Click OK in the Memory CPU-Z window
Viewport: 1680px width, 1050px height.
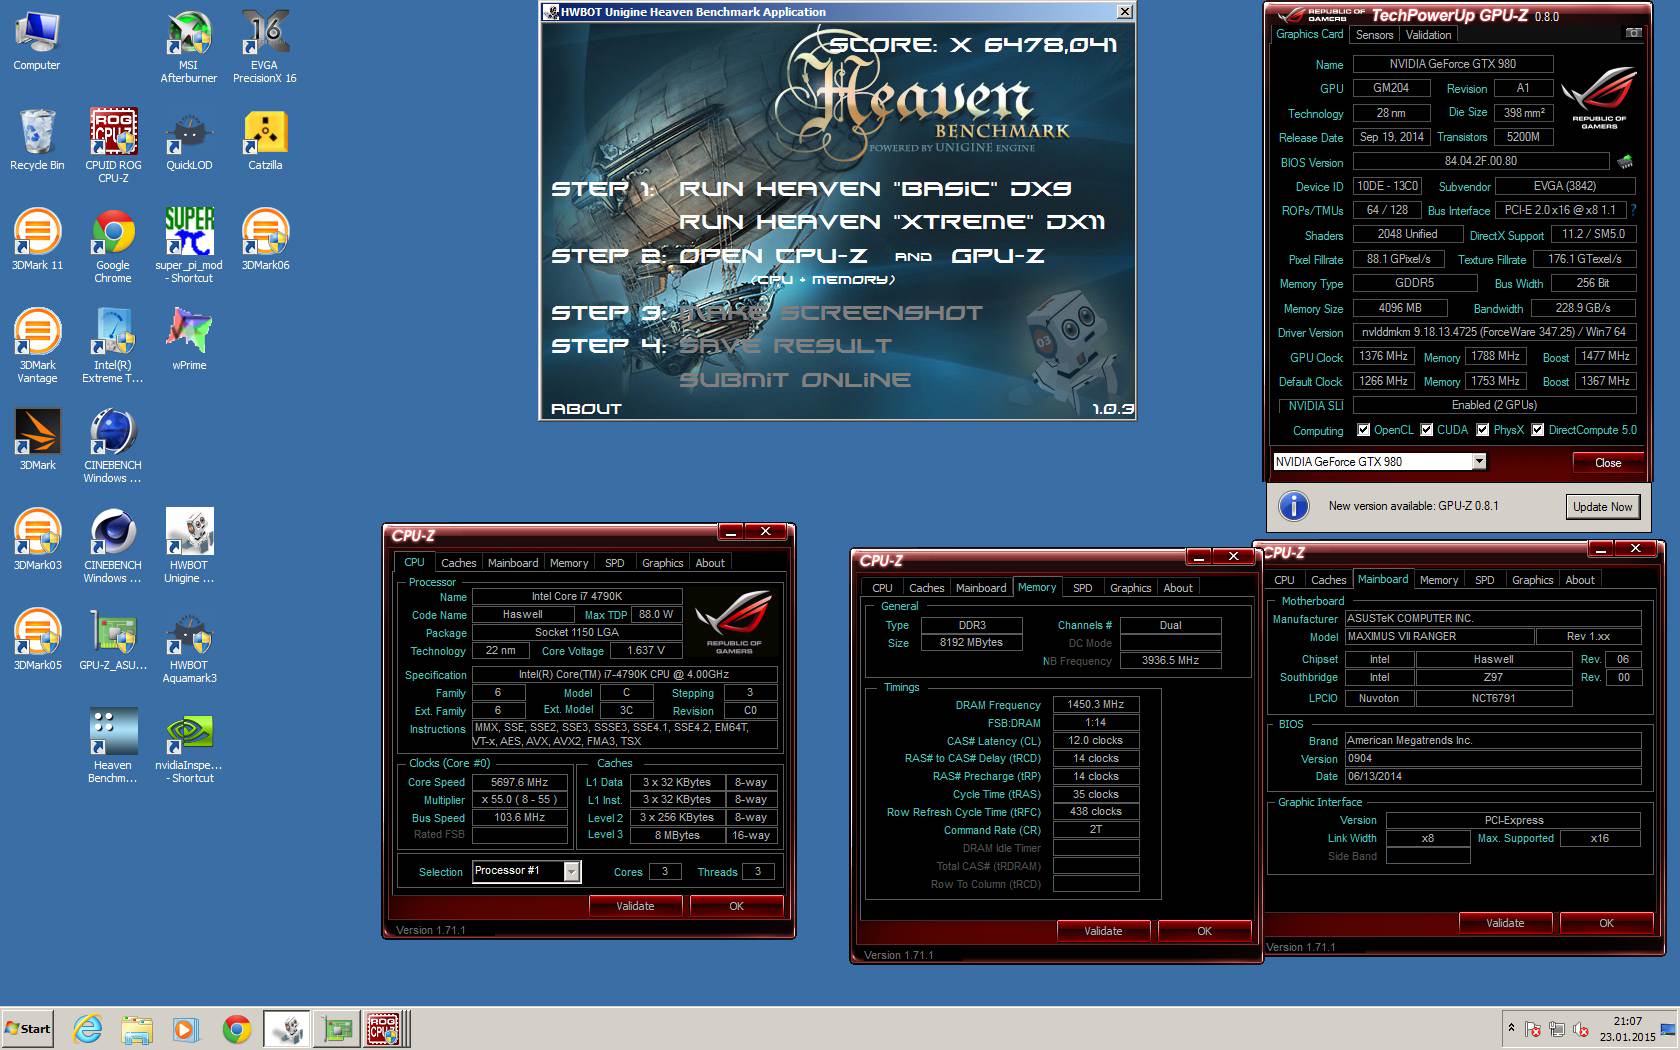tap(1204, 931)
